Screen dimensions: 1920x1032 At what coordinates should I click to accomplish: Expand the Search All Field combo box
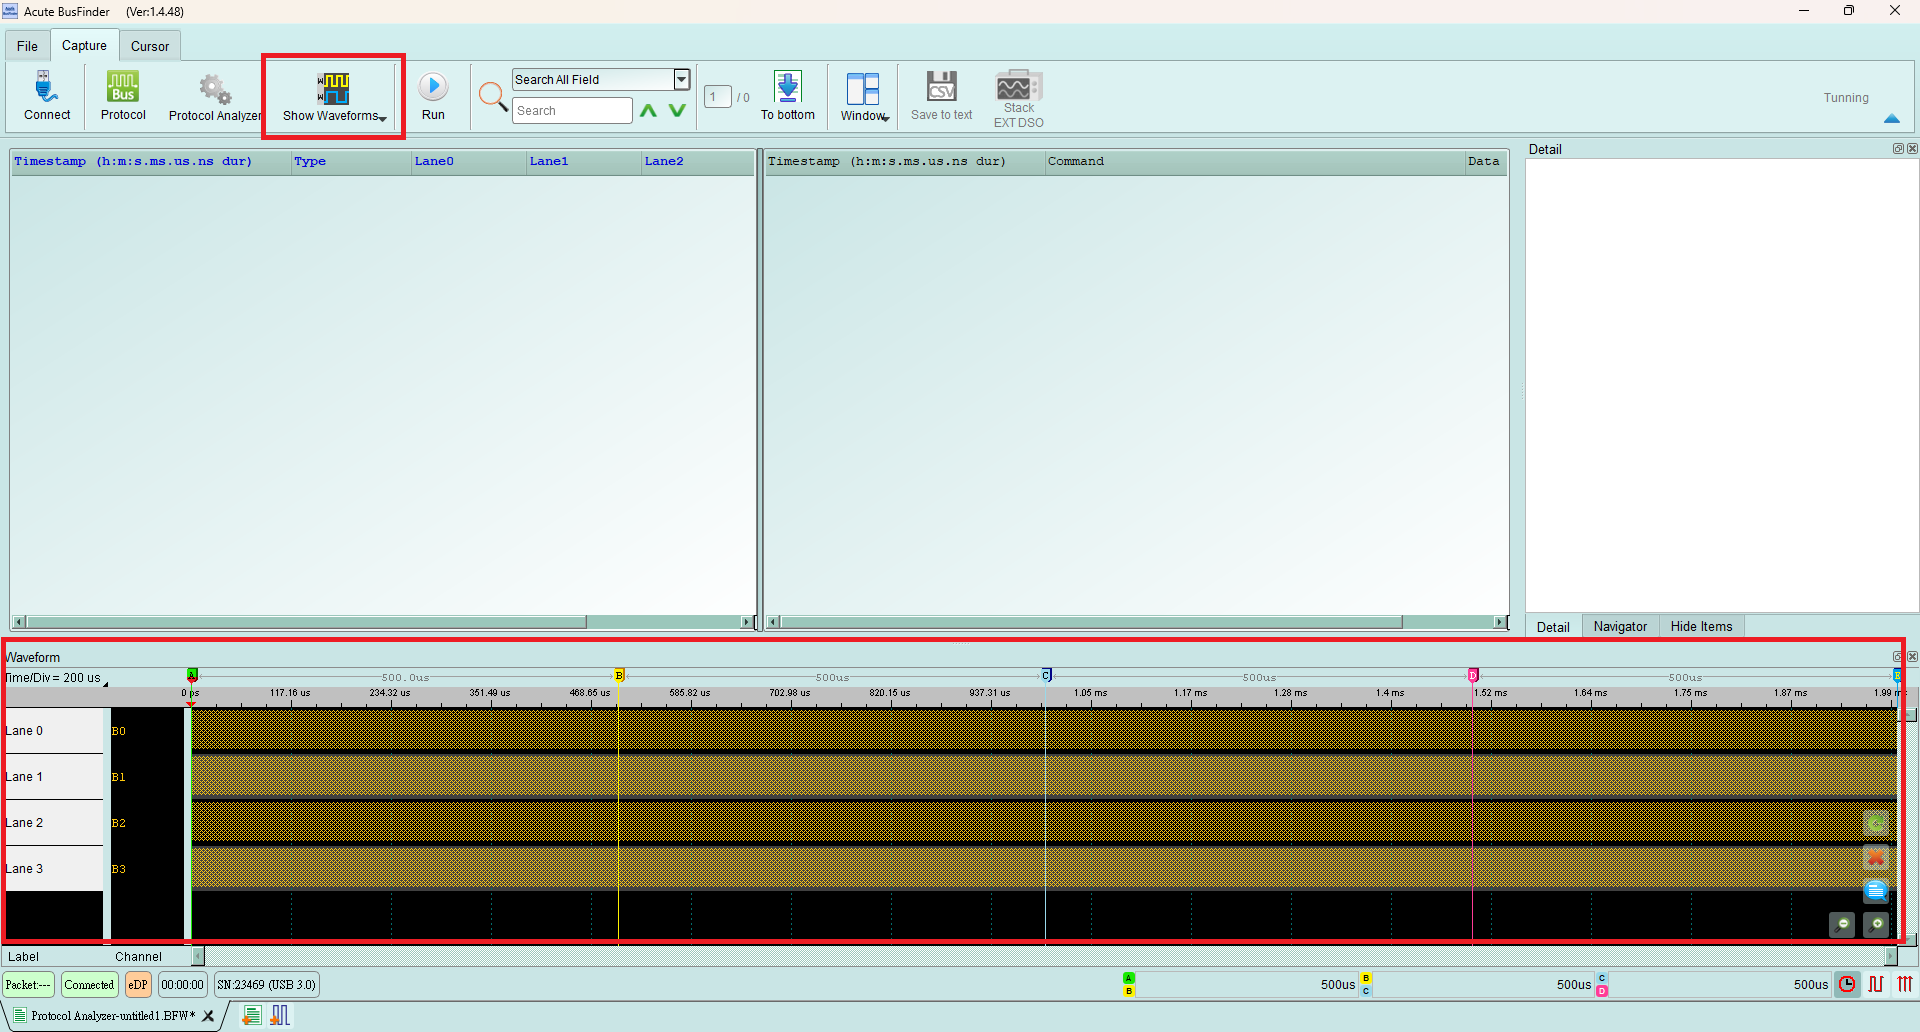681,80
